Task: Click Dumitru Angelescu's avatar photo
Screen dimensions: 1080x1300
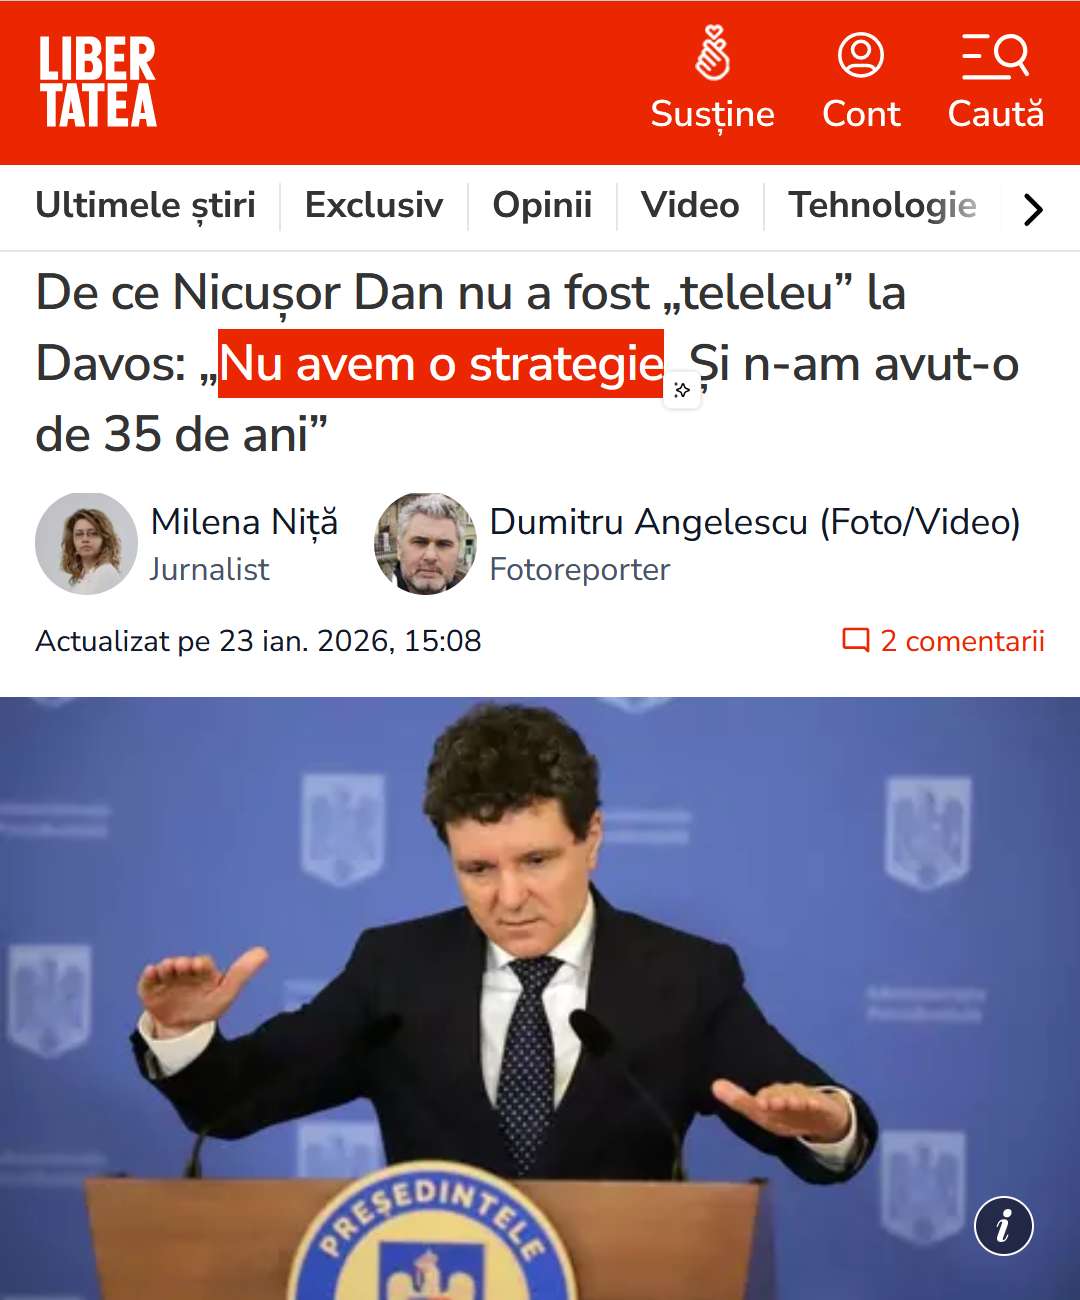Action: coord(425,543)
